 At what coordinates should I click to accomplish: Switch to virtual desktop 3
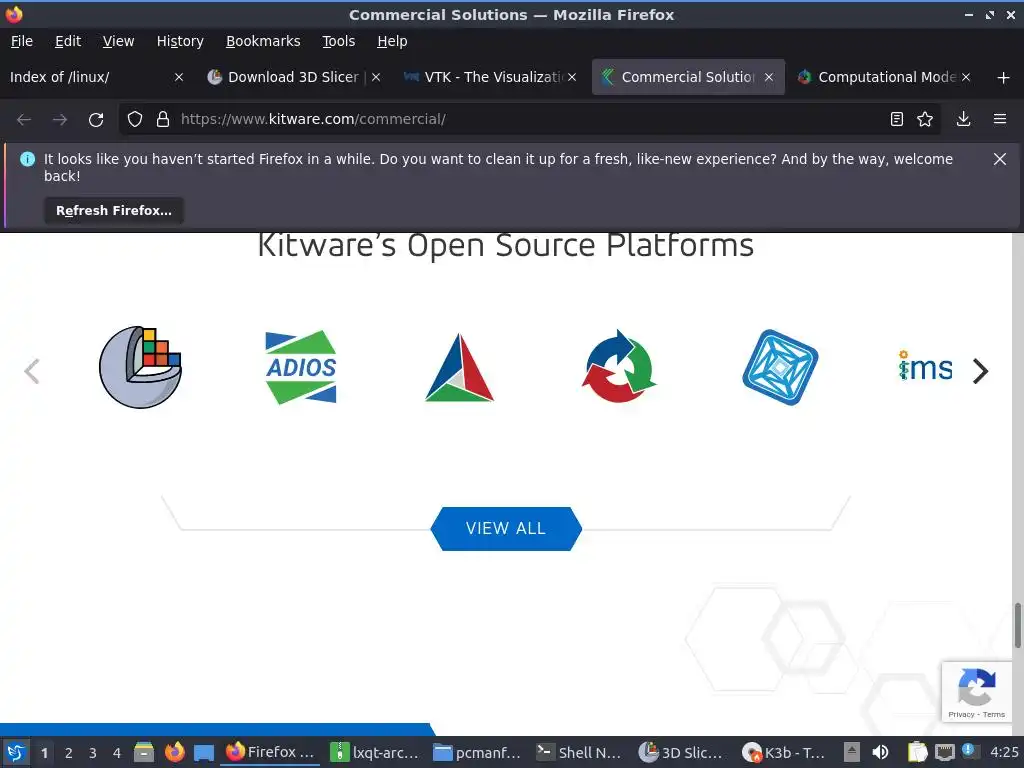pyautogui.click(x=93, y=753)
